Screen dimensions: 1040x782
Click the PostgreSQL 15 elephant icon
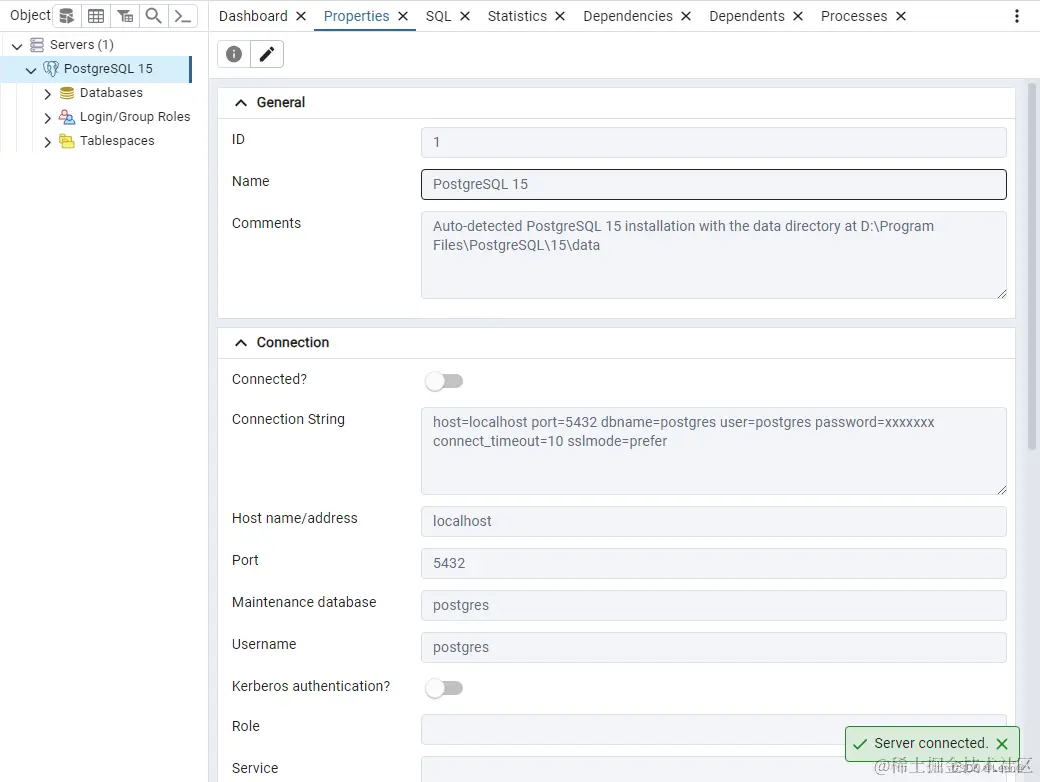pyautogui.click(x=51, y=68)
